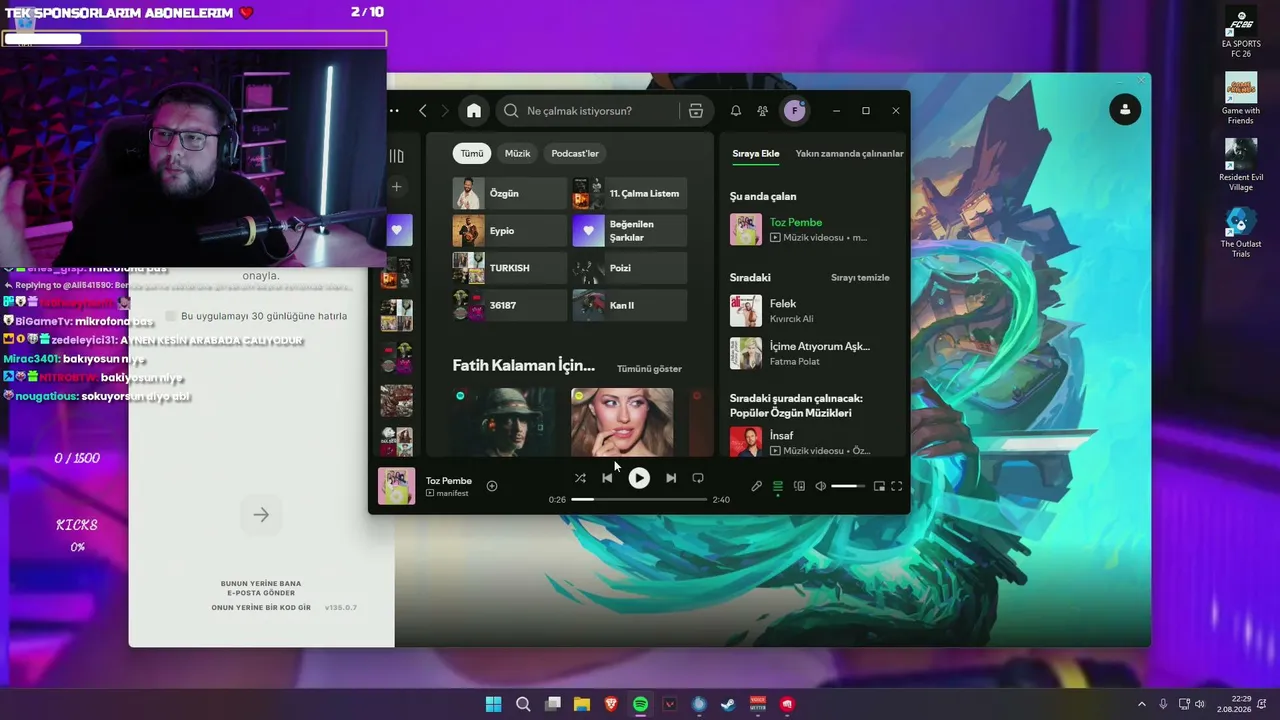This screenshot has height=720, width=1280.
Task: Open the Browse icon beside the search box
Action: point(696,111)
